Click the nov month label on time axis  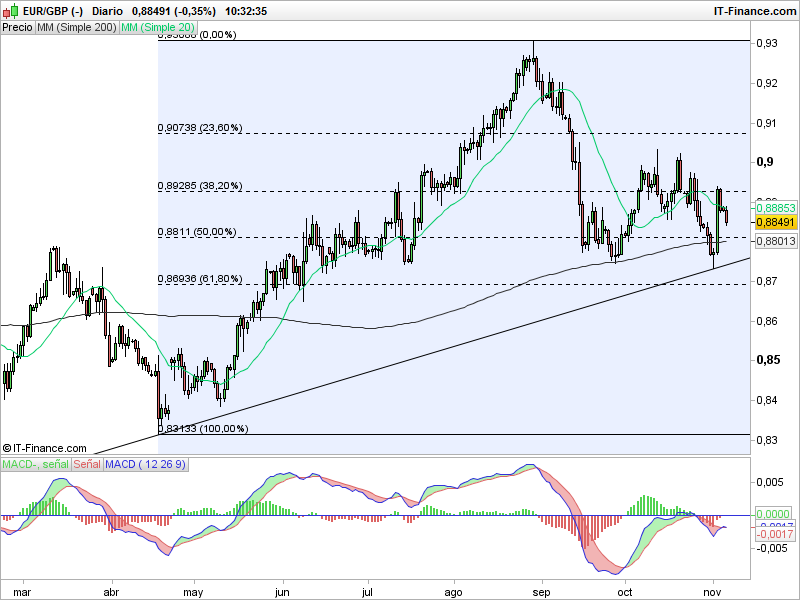(x=712, y=592)
